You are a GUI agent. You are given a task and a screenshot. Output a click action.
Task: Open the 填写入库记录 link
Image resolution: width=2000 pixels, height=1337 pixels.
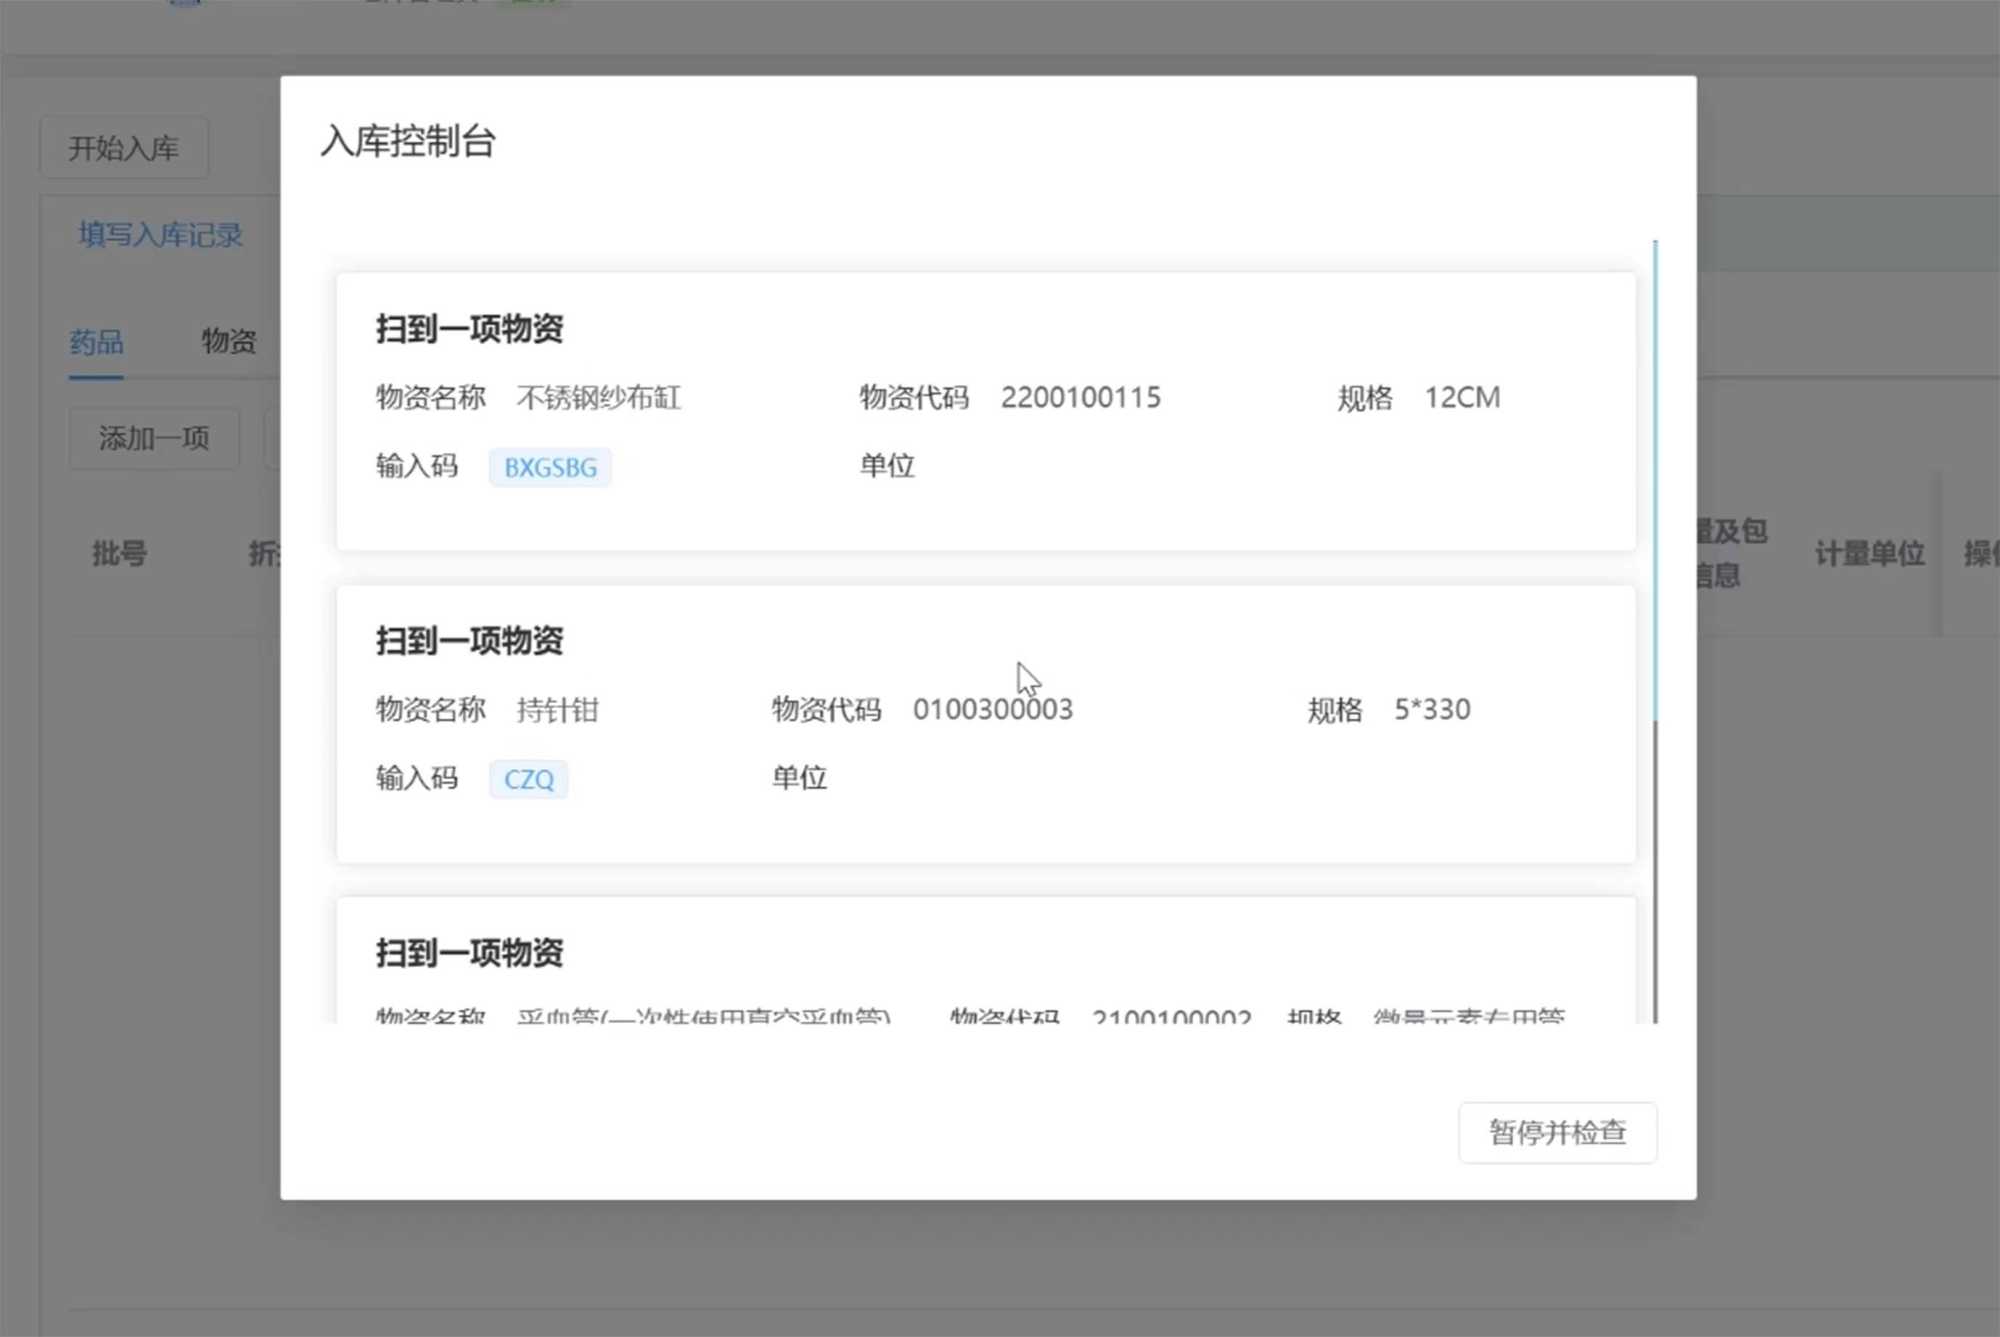click(160, 235)
